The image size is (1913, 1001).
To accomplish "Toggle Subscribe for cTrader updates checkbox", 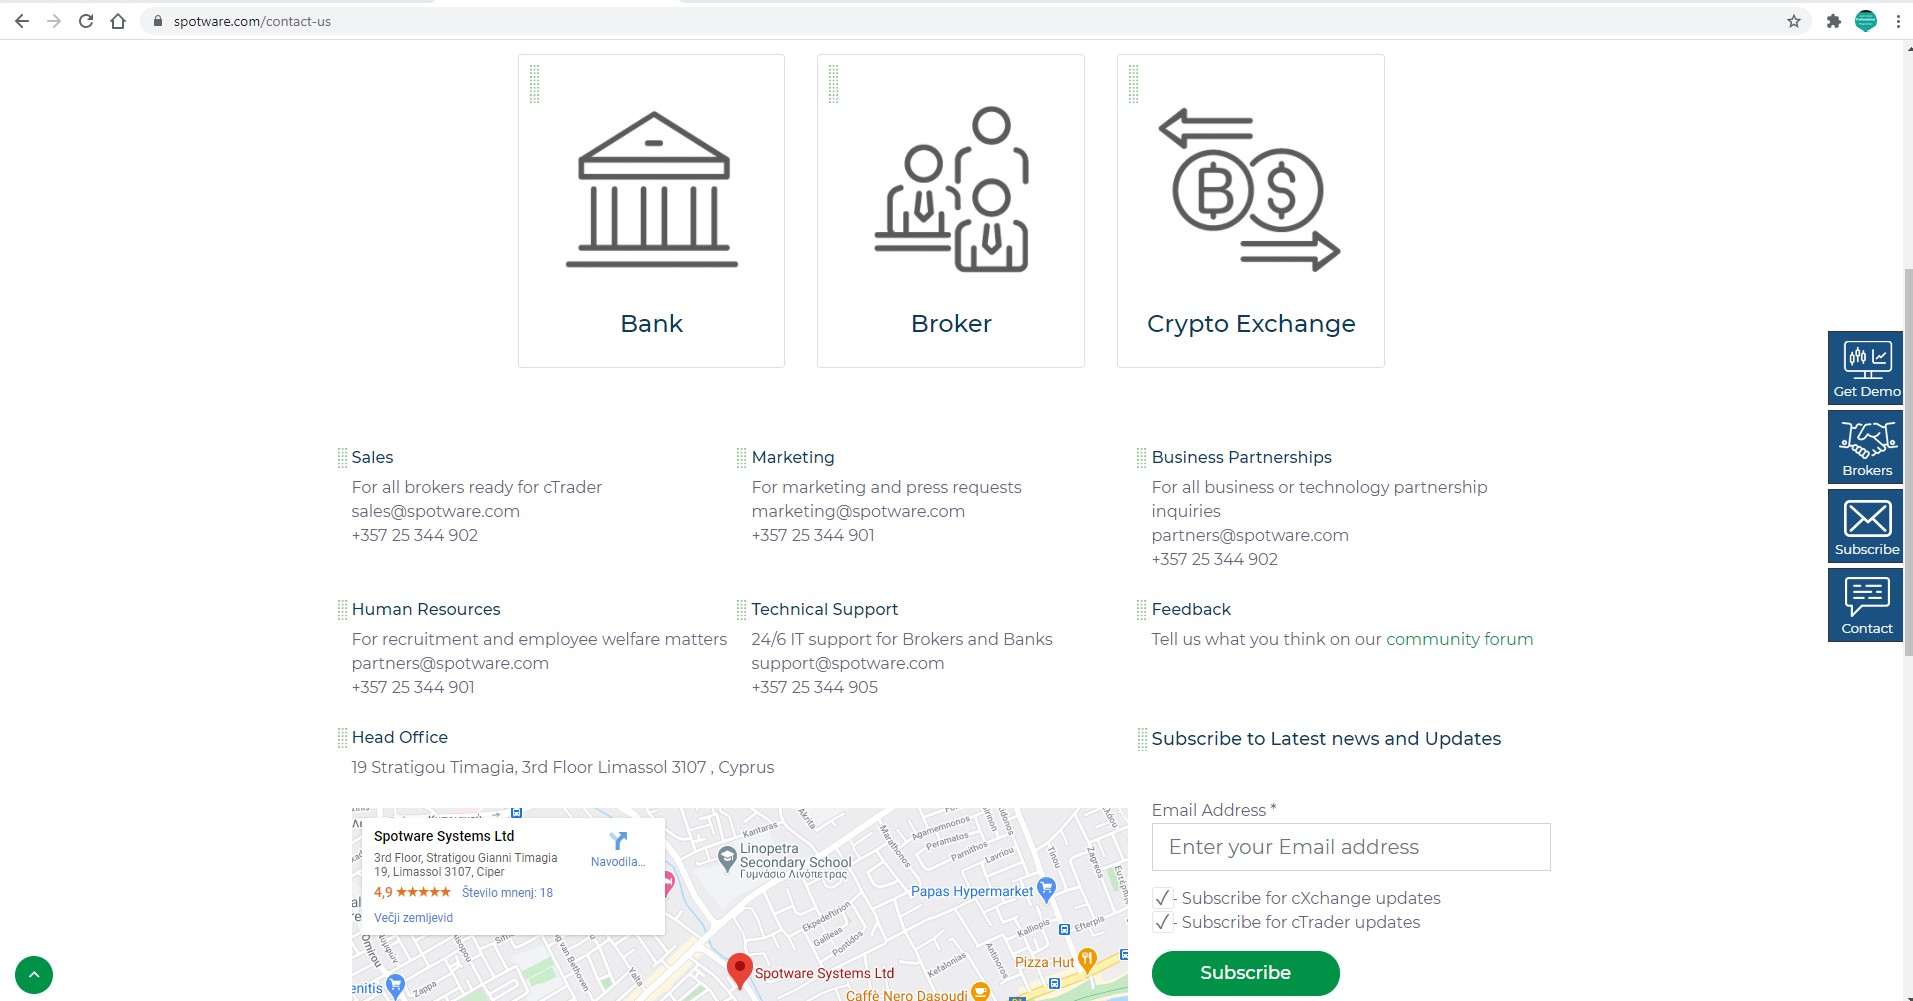I will (x=1162, y=922).
